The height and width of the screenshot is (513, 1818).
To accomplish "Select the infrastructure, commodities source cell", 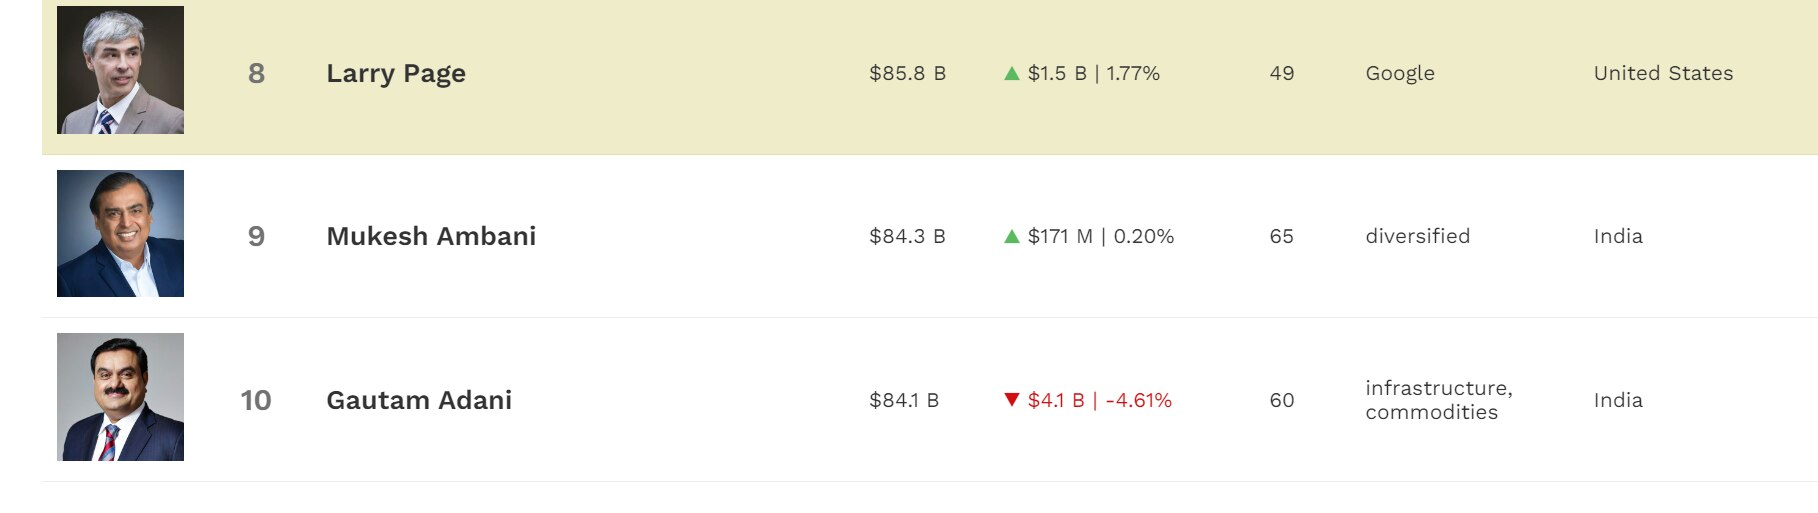I will (x=1438, y=400).
